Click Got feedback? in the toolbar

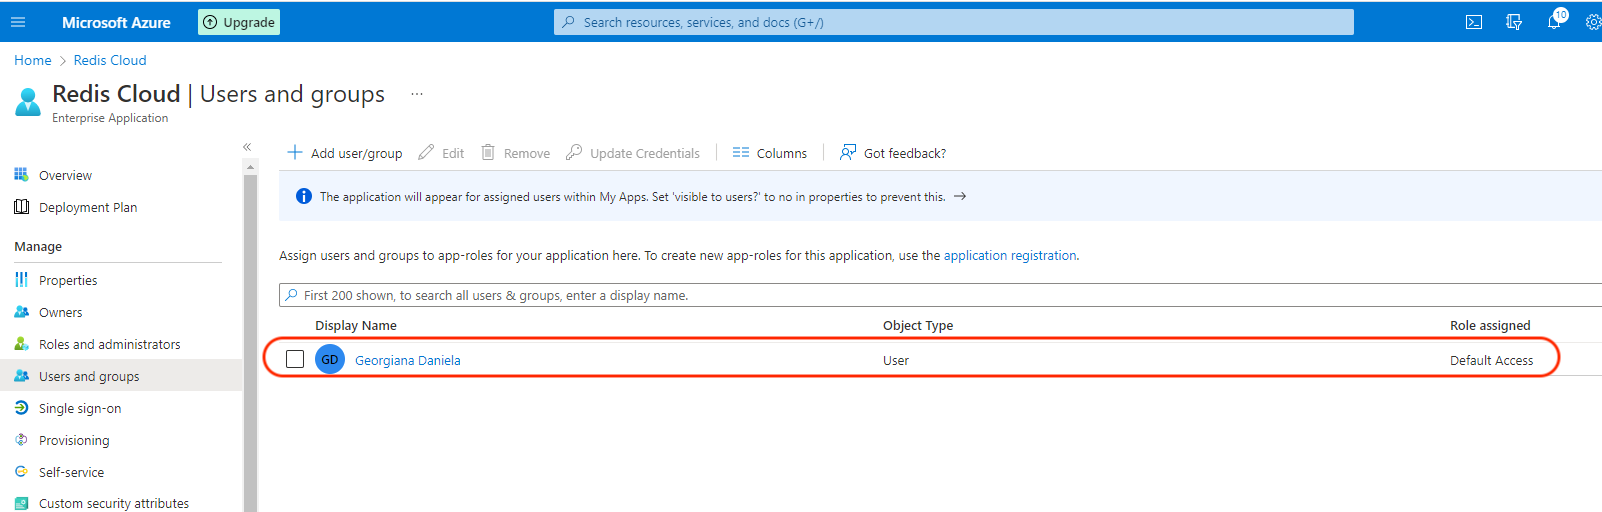click(x=893, y=153)
